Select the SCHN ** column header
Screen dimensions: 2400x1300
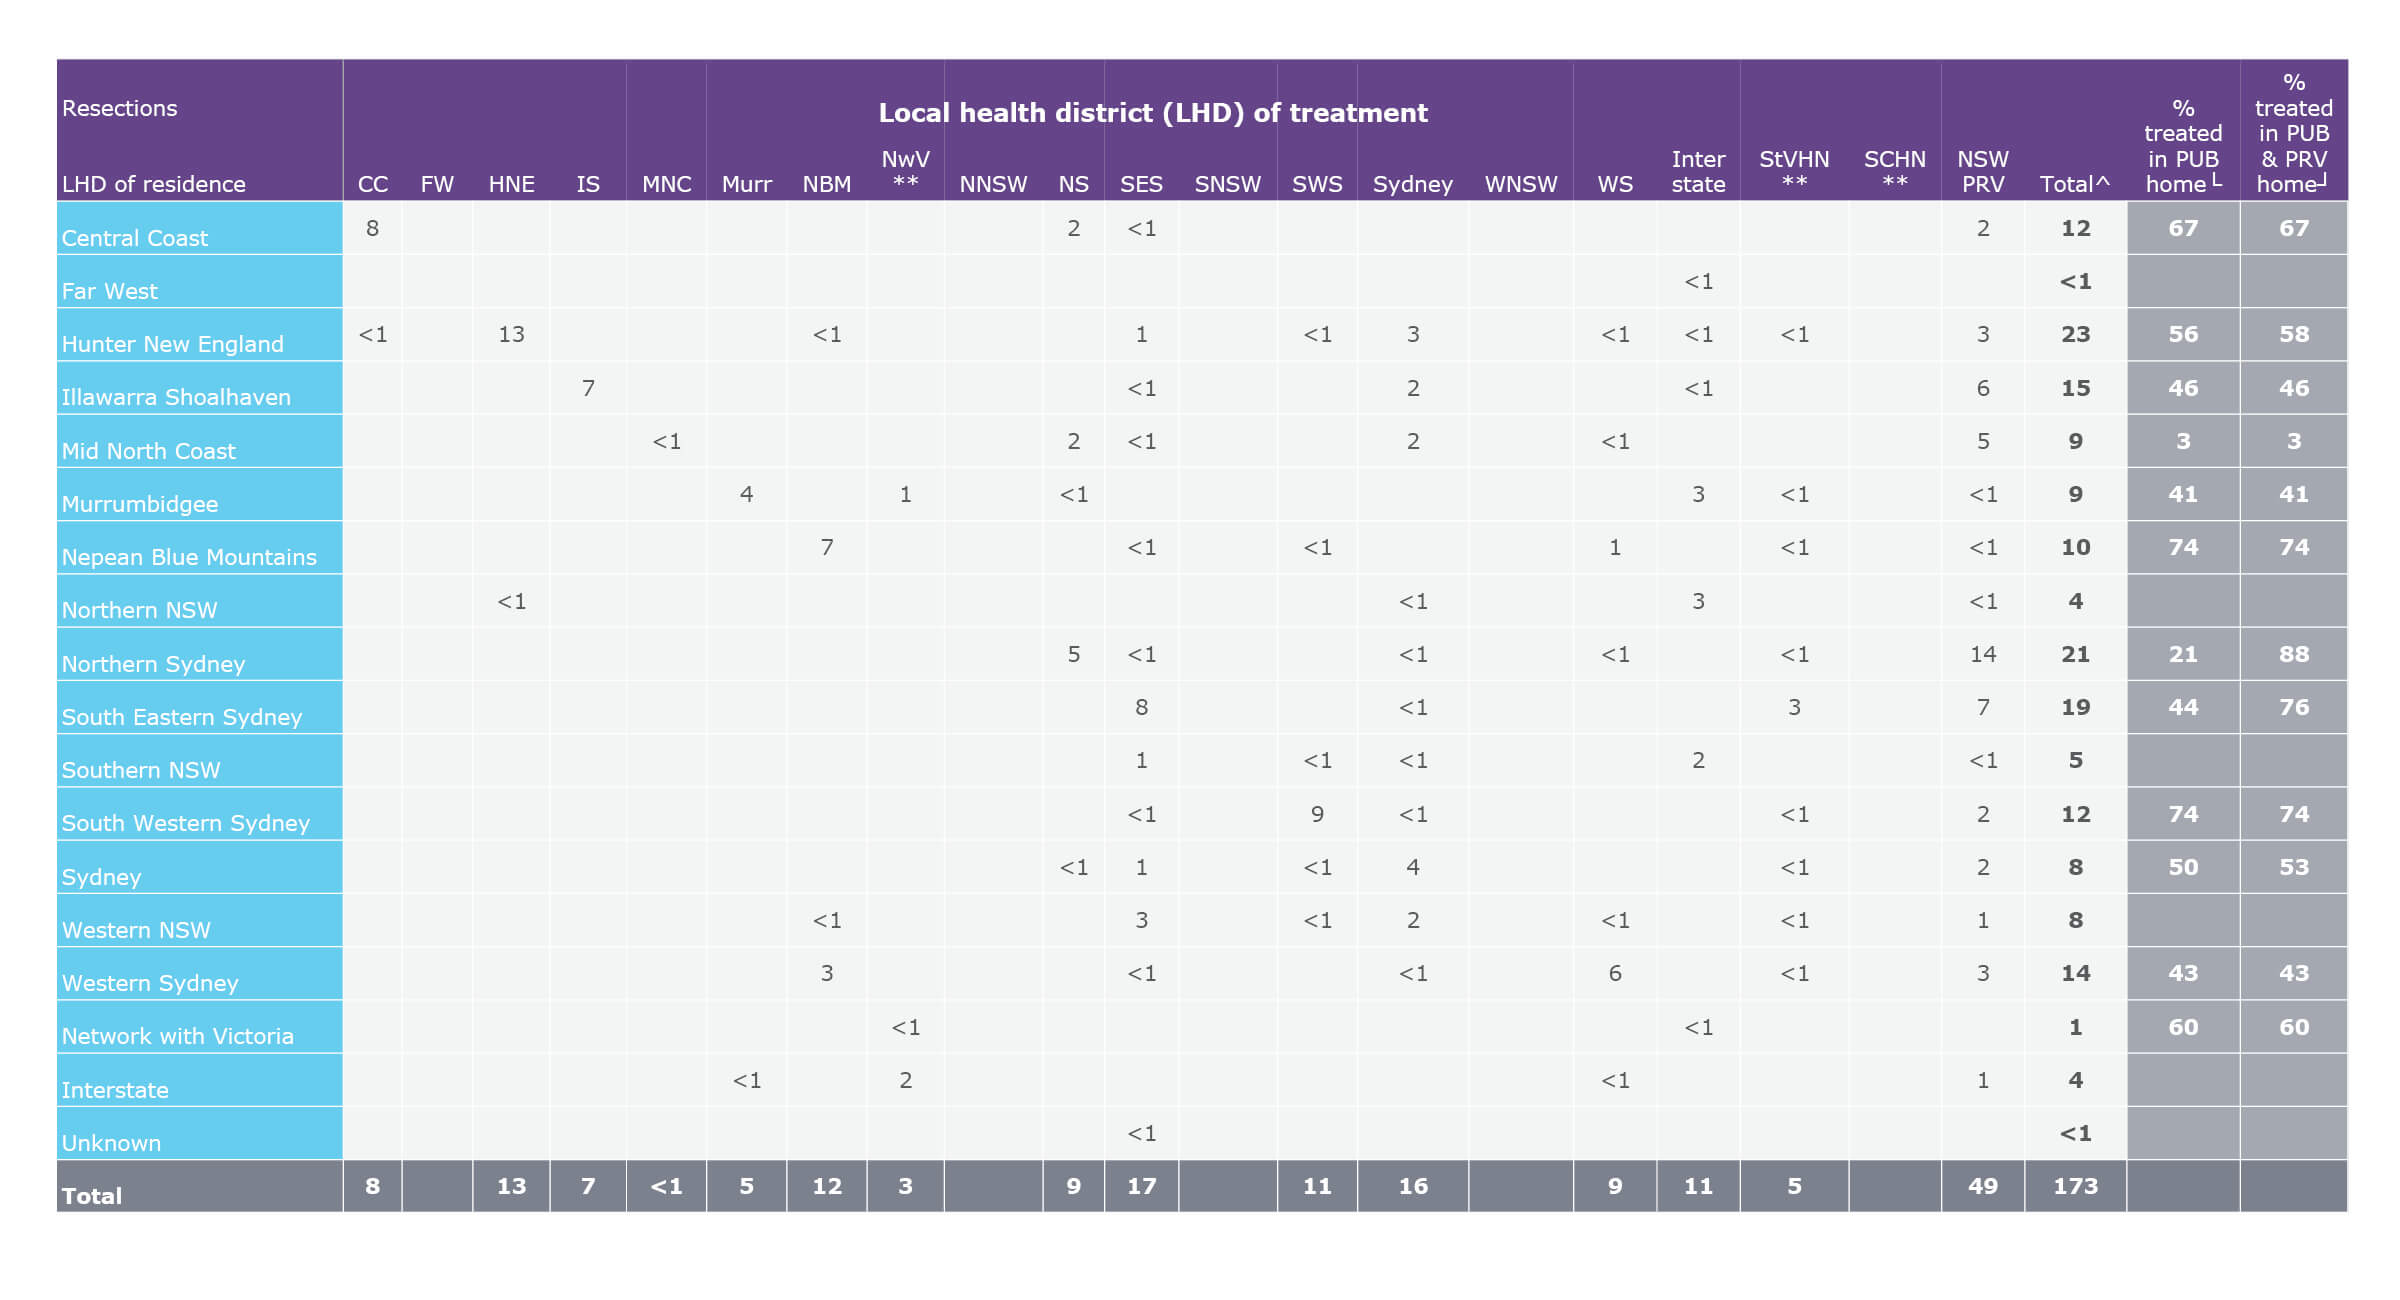coord(1895,170)
